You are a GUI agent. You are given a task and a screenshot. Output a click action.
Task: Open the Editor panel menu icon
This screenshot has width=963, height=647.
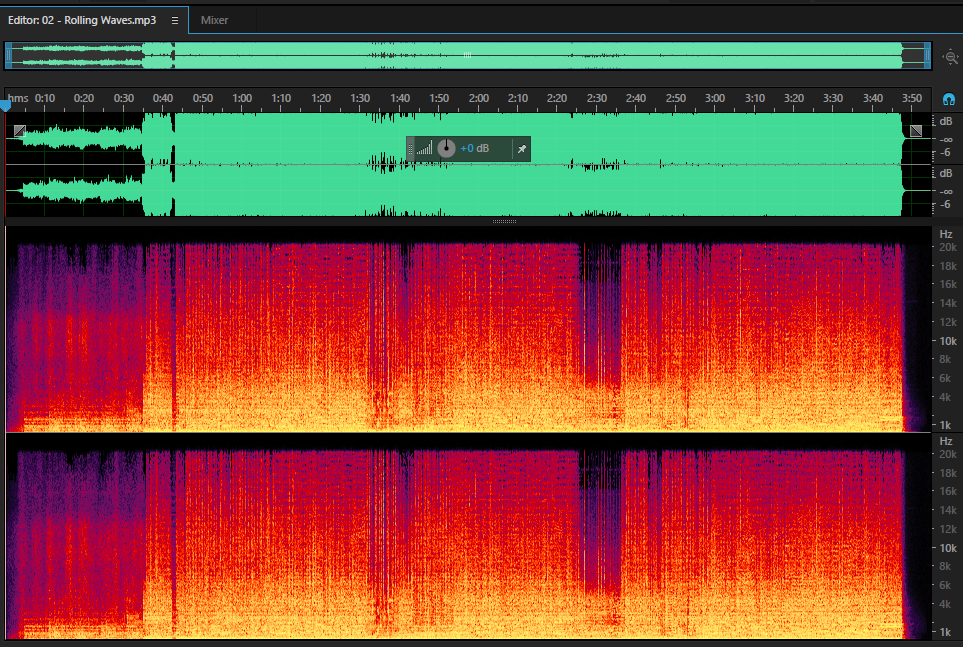point(175,20)
